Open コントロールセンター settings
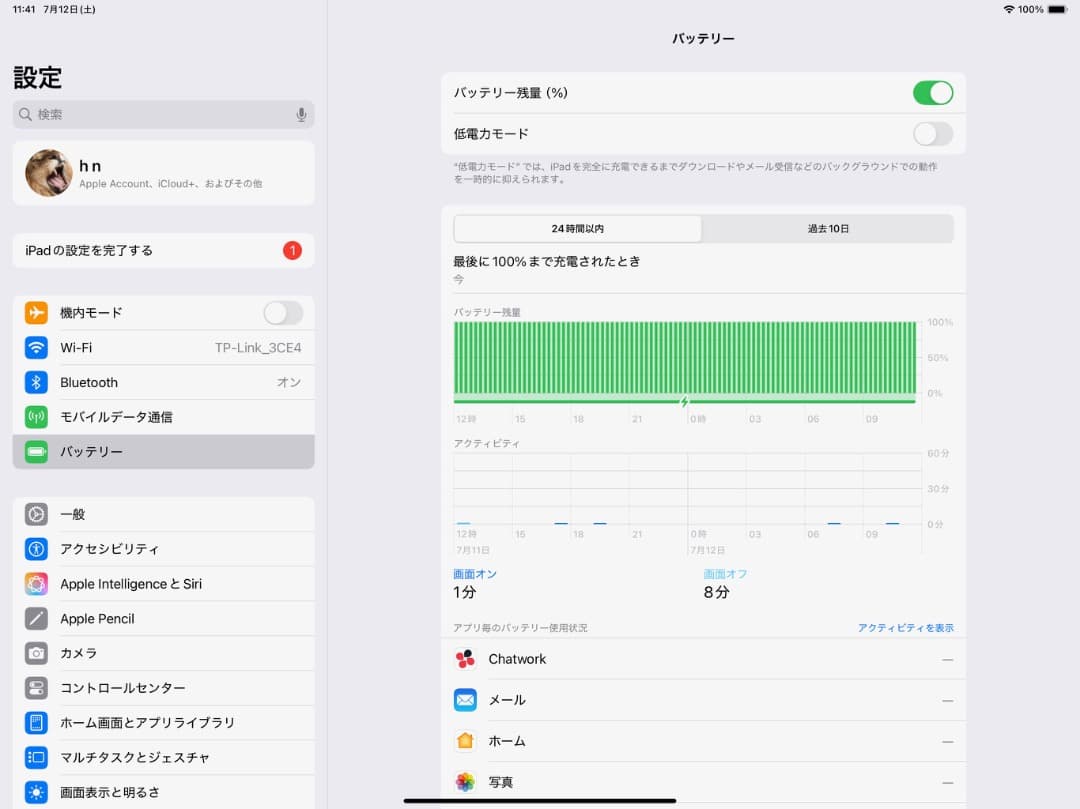This screenshot has height=809, width=1080. pyautogui.click(x=163, y=688)
